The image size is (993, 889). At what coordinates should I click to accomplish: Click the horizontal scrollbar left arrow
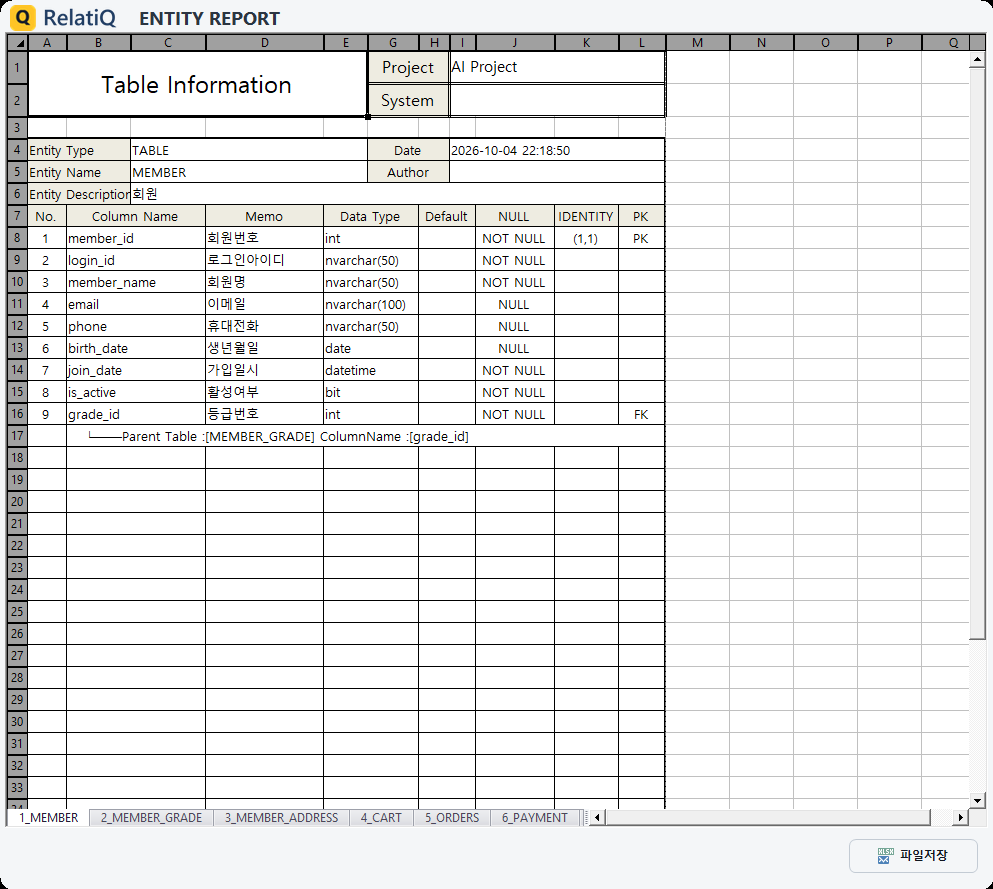click(597, 817)
